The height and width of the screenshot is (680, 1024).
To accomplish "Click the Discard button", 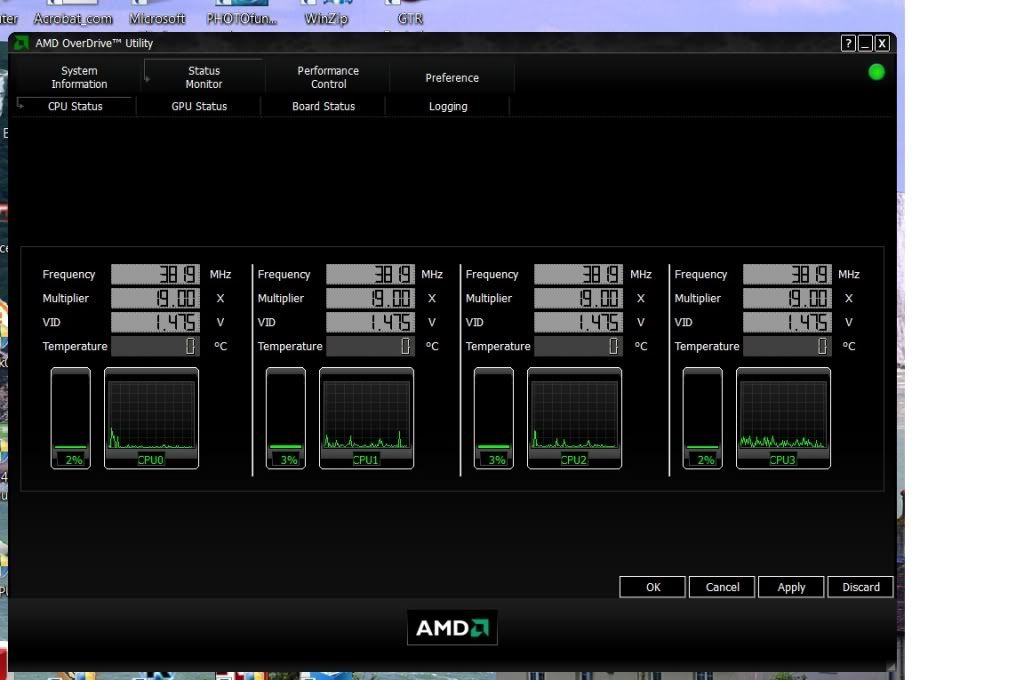I will pyautogui.click(x=860, y=587).
